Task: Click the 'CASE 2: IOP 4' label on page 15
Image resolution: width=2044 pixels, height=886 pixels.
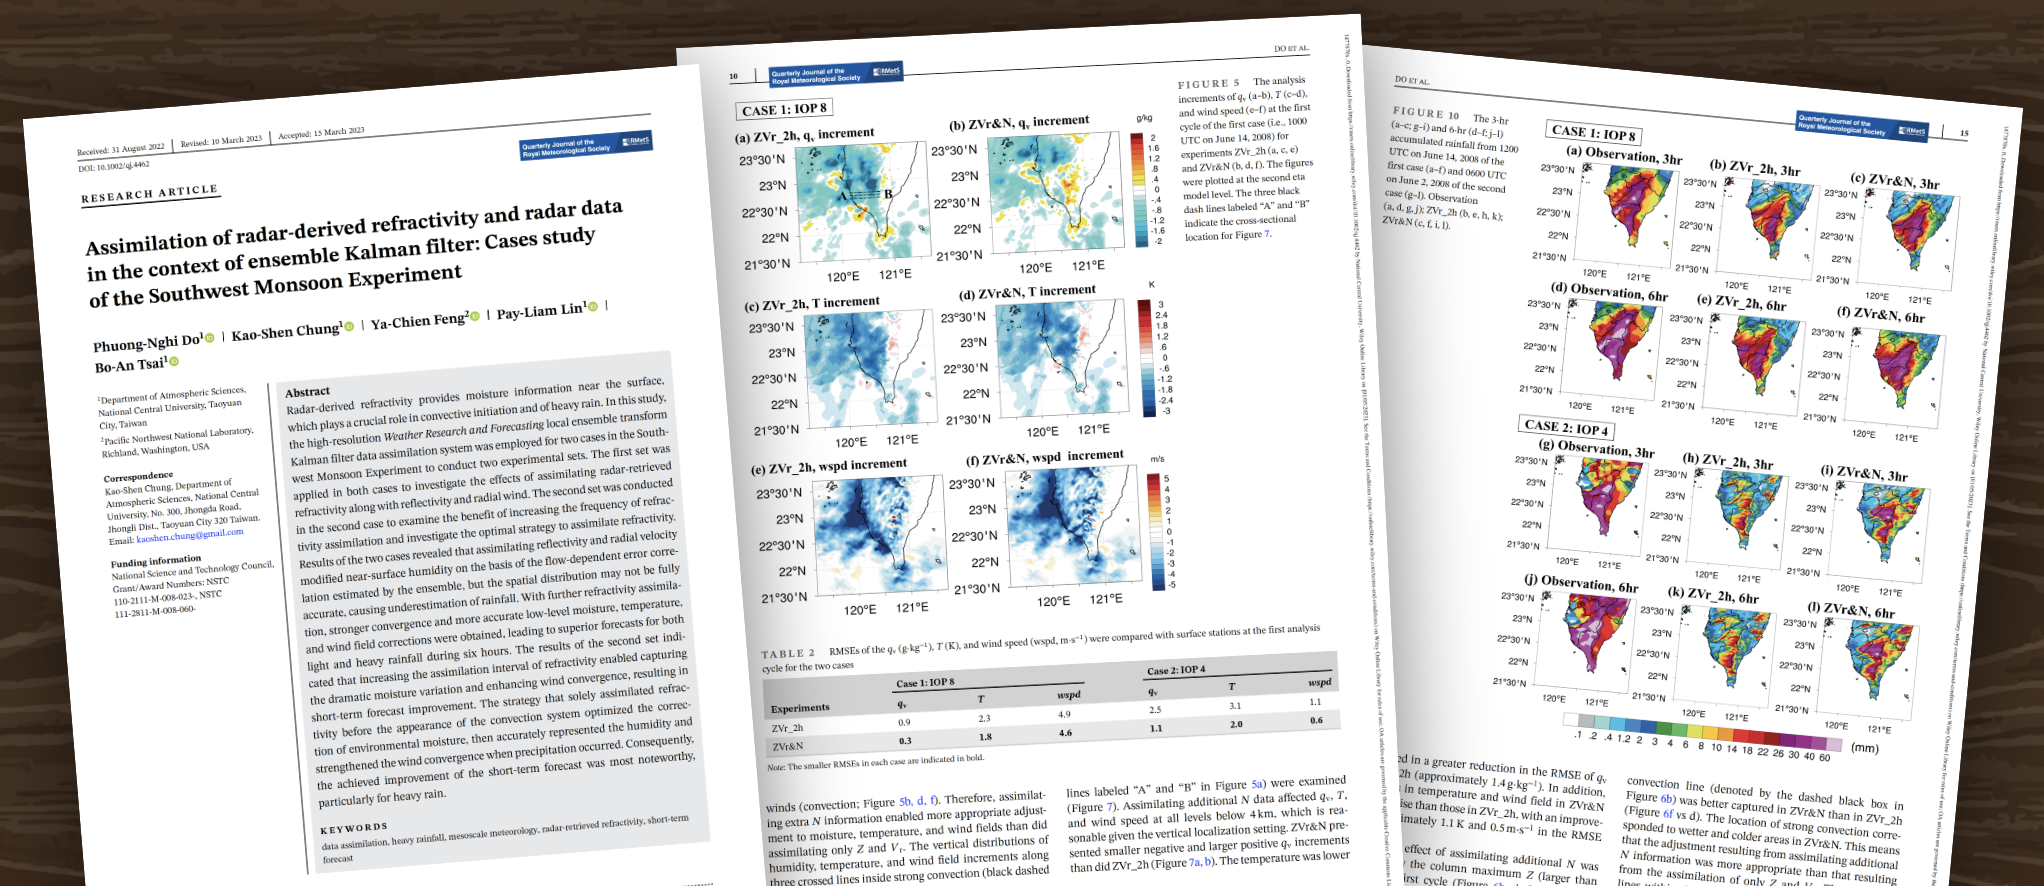Action: (x=1567, y=427)
